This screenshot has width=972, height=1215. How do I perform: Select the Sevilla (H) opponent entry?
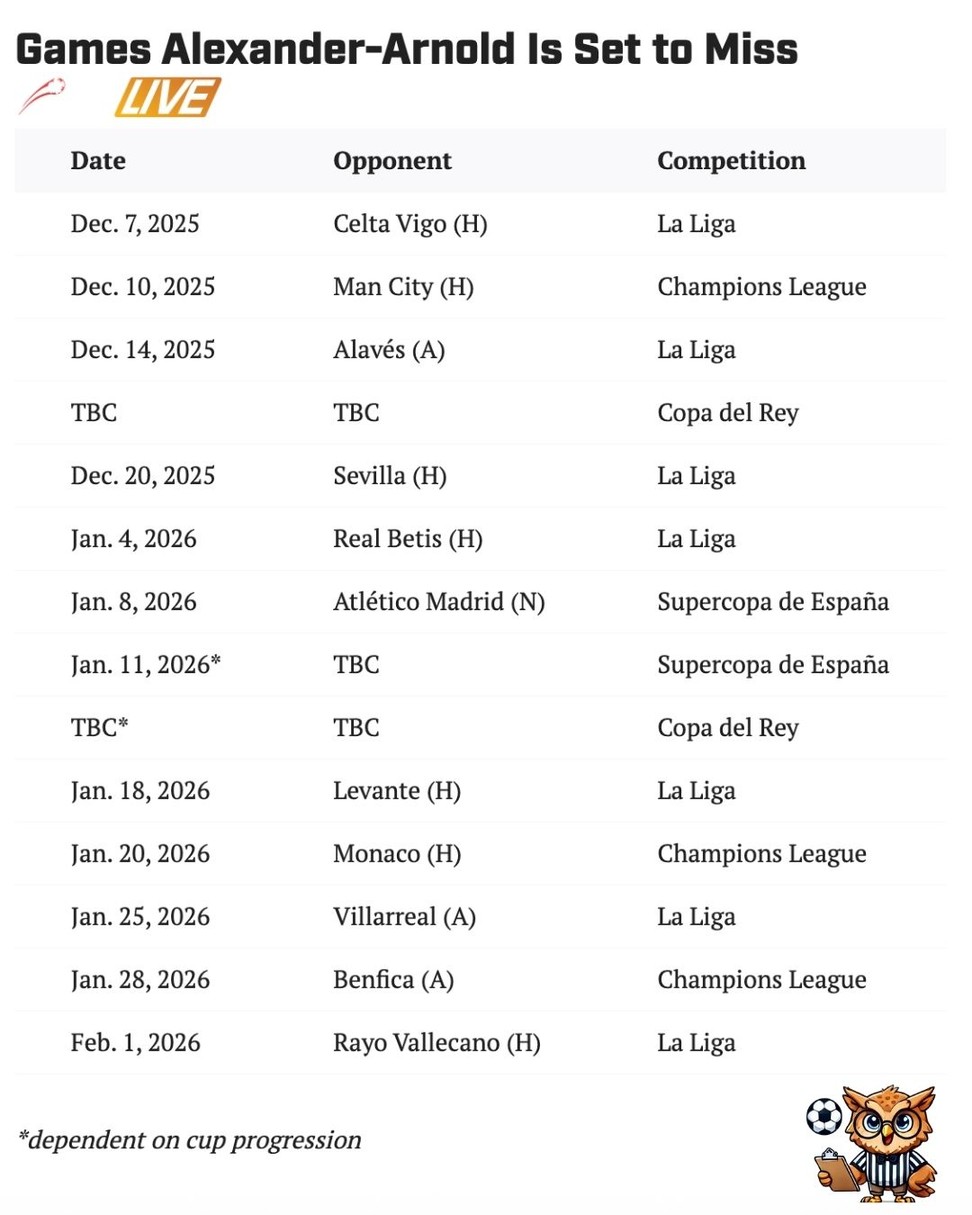389,476
